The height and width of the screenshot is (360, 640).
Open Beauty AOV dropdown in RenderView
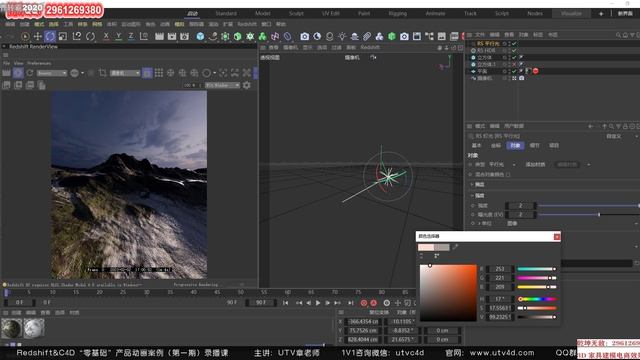tap(52, 73)
